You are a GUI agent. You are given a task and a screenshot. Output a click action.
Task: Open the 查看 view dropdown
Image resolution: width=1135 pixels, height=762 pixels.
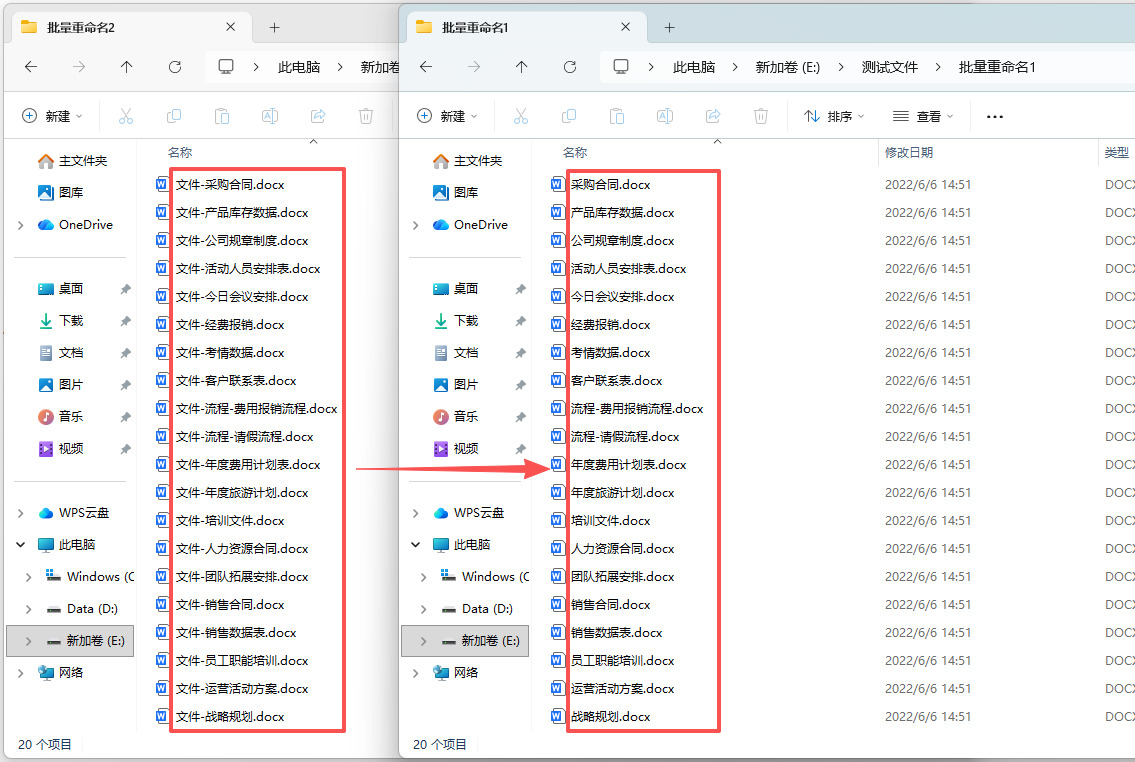tap(923, 117)
